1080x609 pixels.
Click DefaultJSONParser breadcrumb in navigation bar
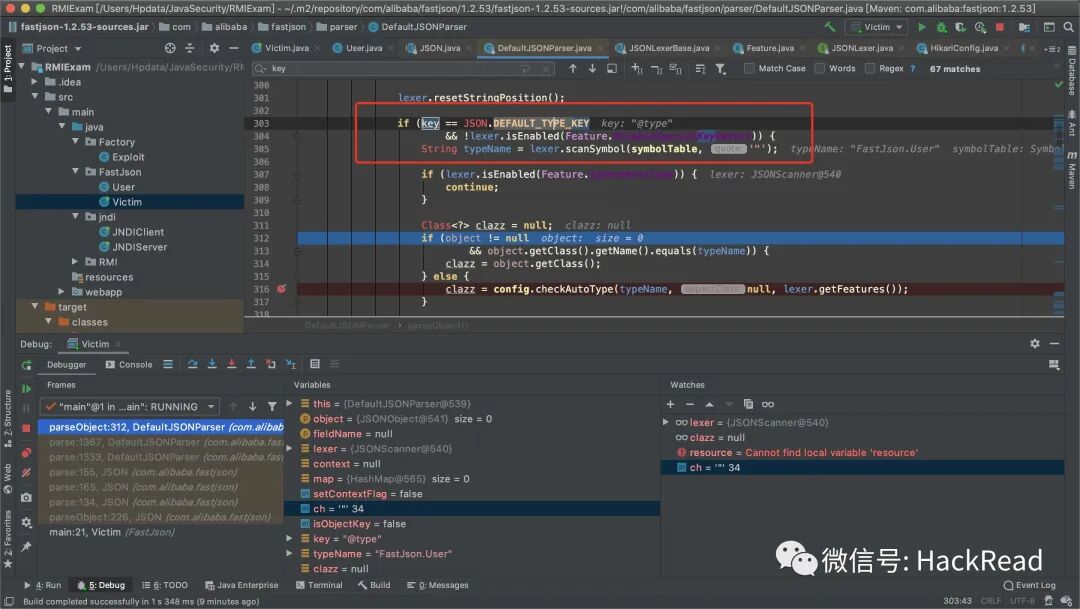tap(417, 27)
